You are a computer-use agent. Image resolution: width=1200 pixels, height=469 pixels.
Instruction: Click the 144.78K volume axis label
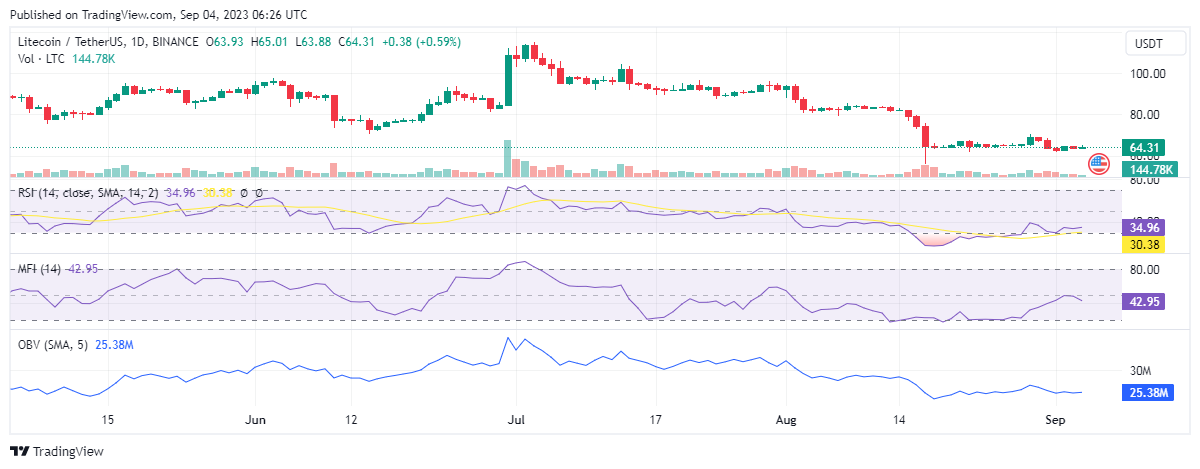click(1151, 170)
